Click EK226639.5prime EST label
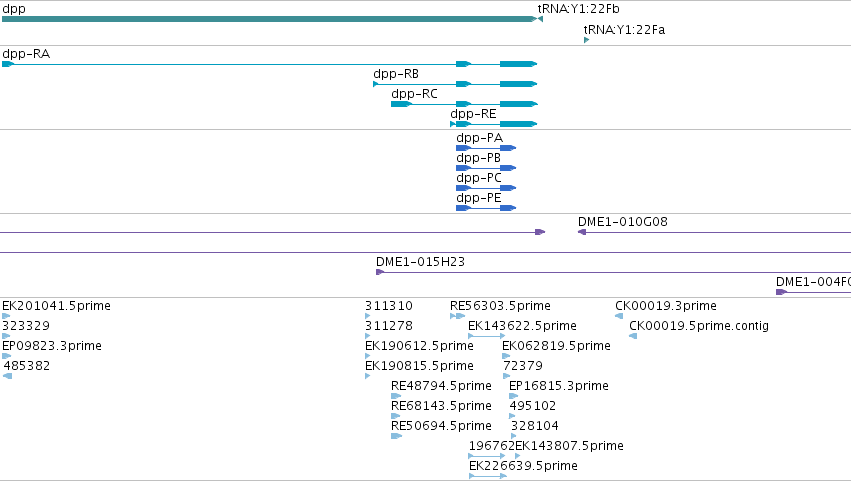 click(x=523, y=466)
